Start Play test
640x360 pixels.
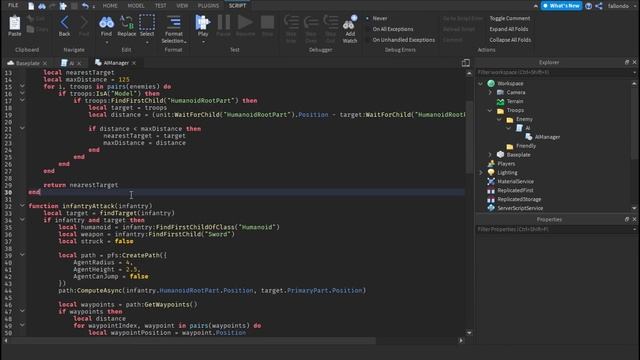203,23
